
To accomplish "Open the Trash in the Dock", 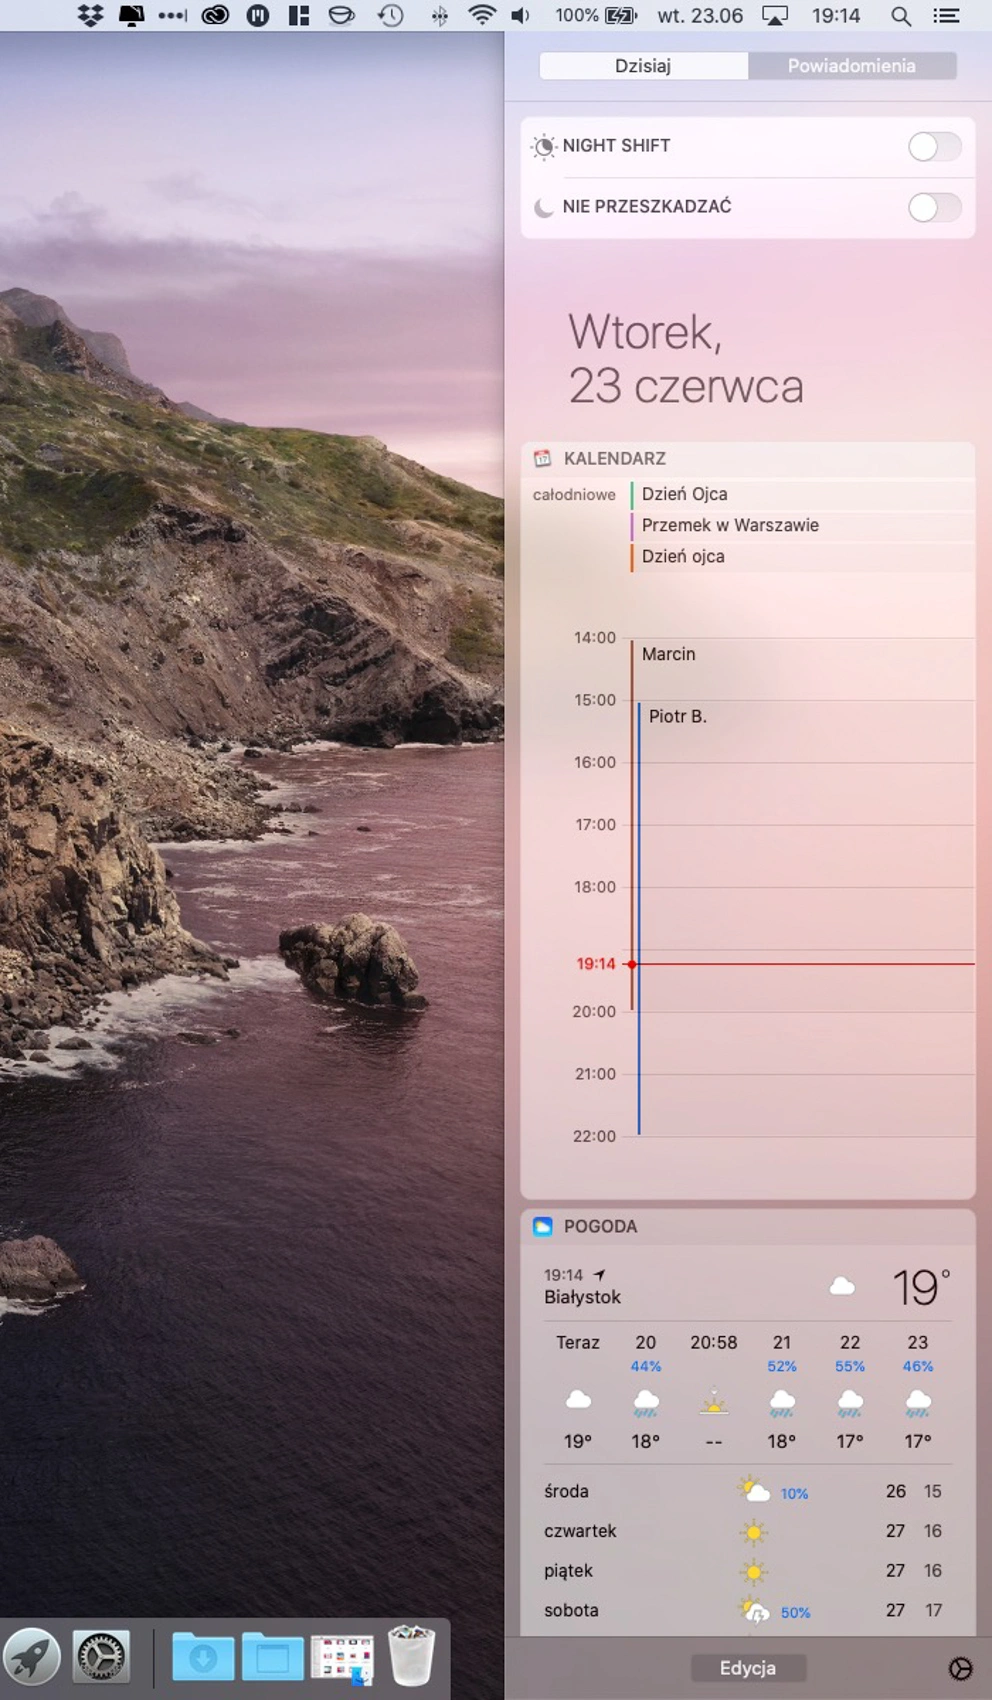I will [411, 1655].
